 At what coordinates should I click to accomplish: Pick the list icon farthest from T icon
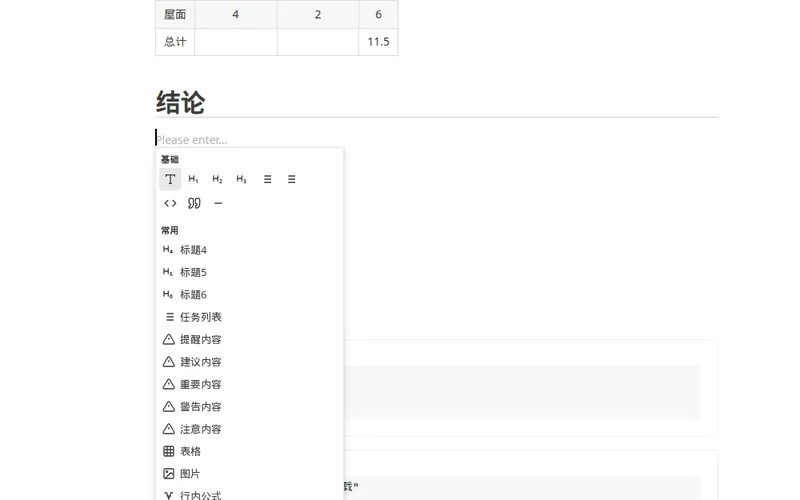point(291,179)
